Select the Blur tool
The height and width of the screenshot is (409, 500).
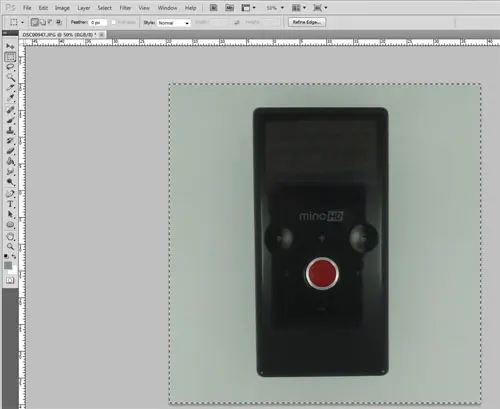(10, 172)
